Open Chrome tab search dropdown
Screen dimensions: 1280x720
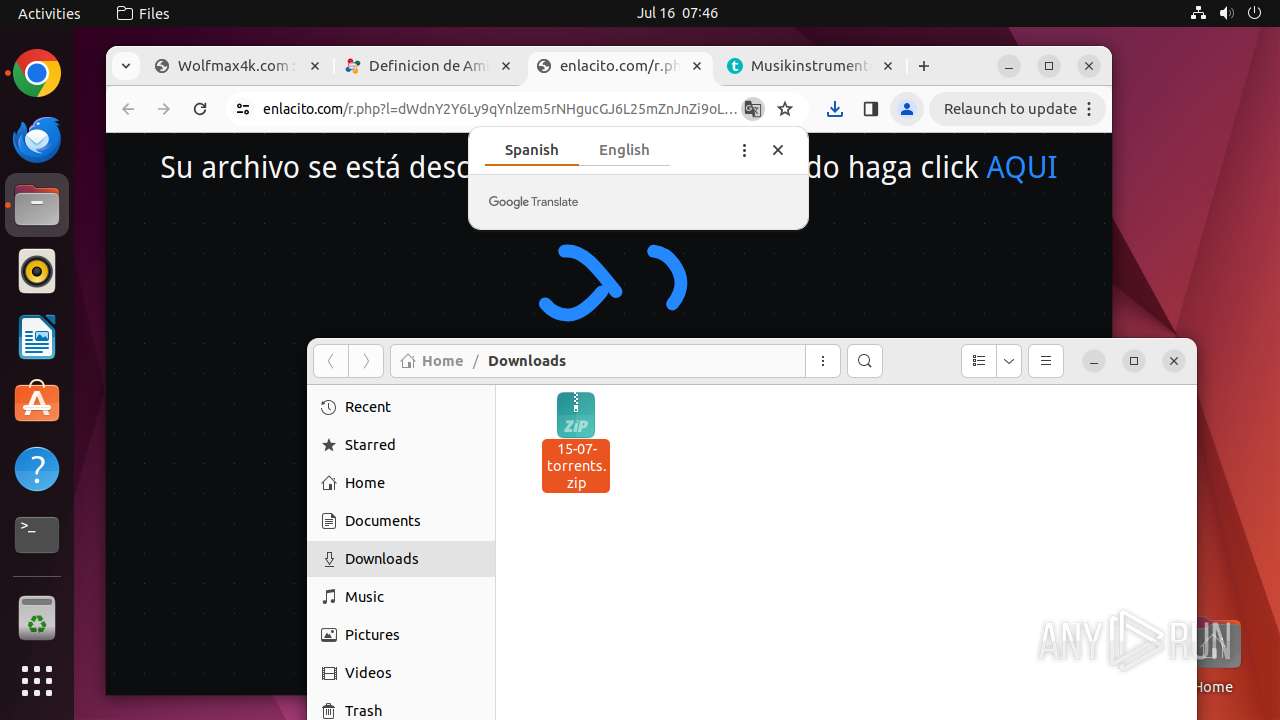coord(125,66)
